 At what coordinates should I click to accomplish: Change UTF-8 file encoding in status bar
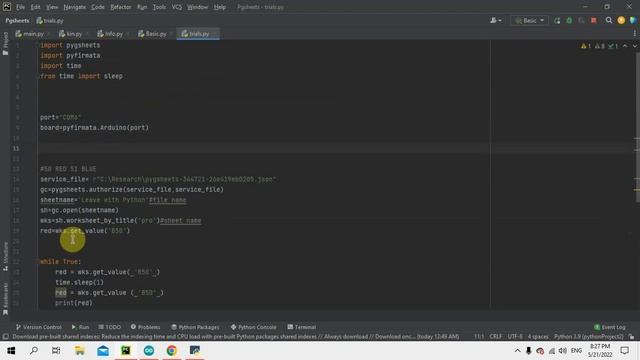pyautogui.click(x=515, y=337)
